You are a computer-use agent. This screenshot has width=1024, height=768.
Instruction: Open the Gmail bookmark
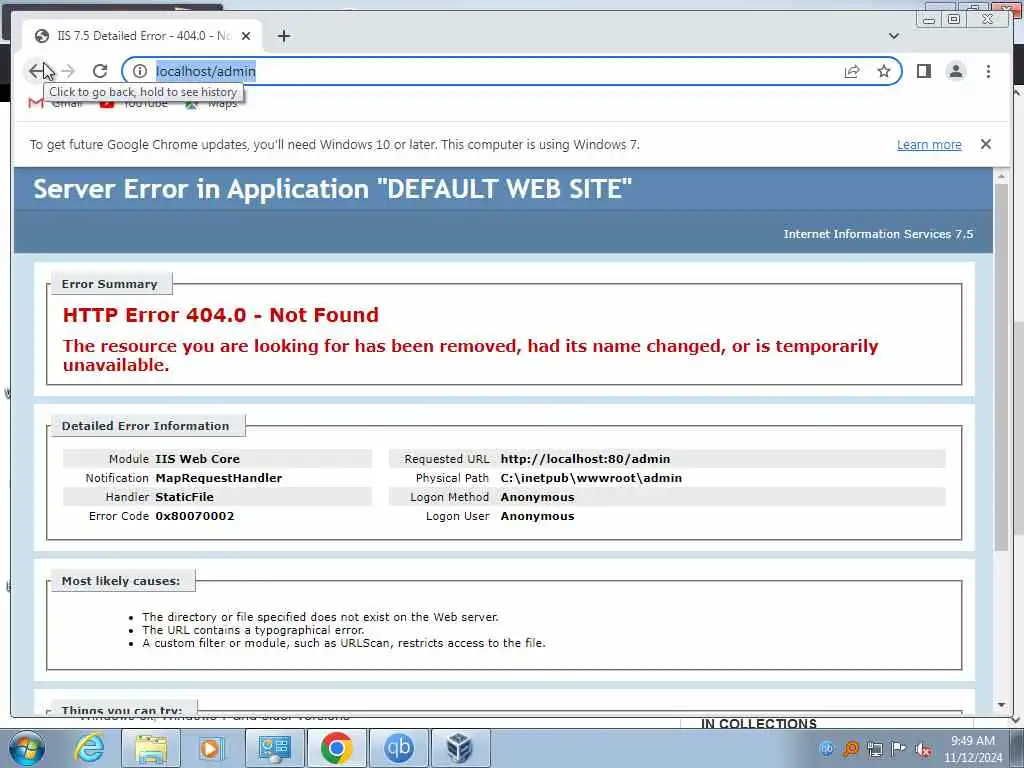pyautogui.click(x=56, y=103)
